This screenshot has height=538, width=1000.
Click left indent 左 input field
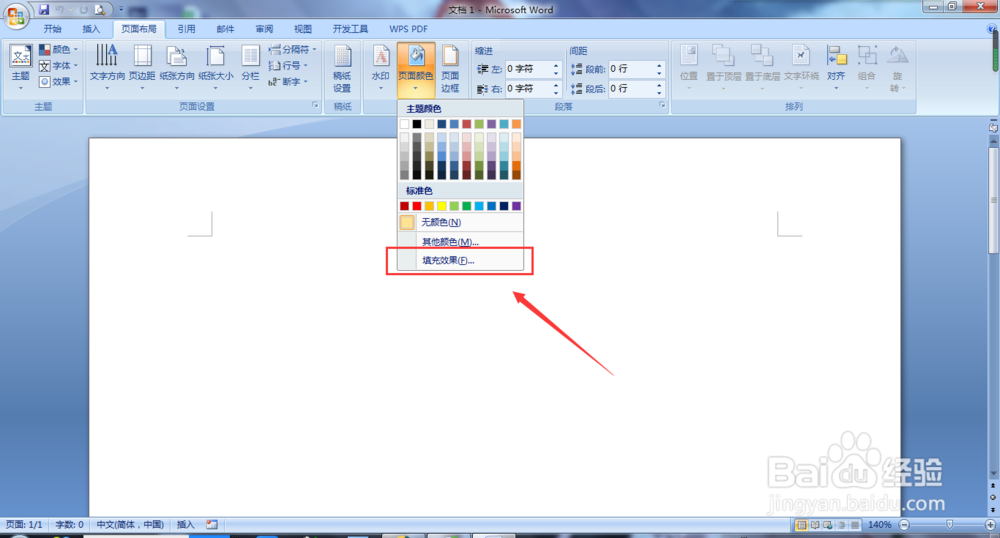point(528,69)
